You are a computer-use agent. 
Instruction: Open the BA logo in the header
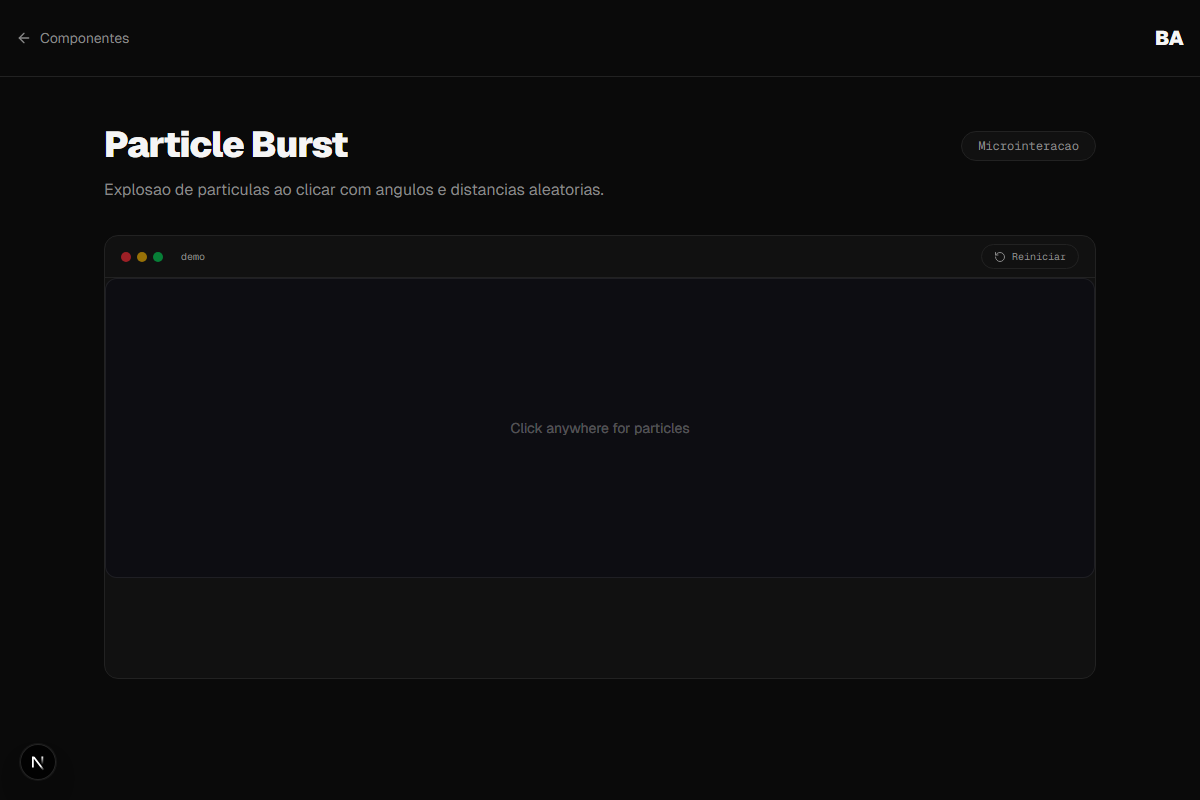tap(1168, 39)
